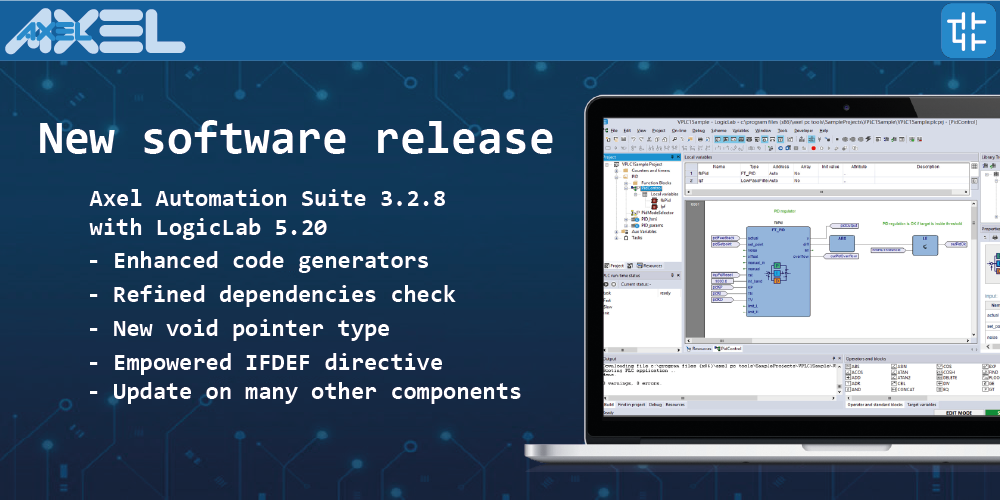Select PidModeSelector in the project tree
Screen dimensions: 1000x500
(657, 213)
